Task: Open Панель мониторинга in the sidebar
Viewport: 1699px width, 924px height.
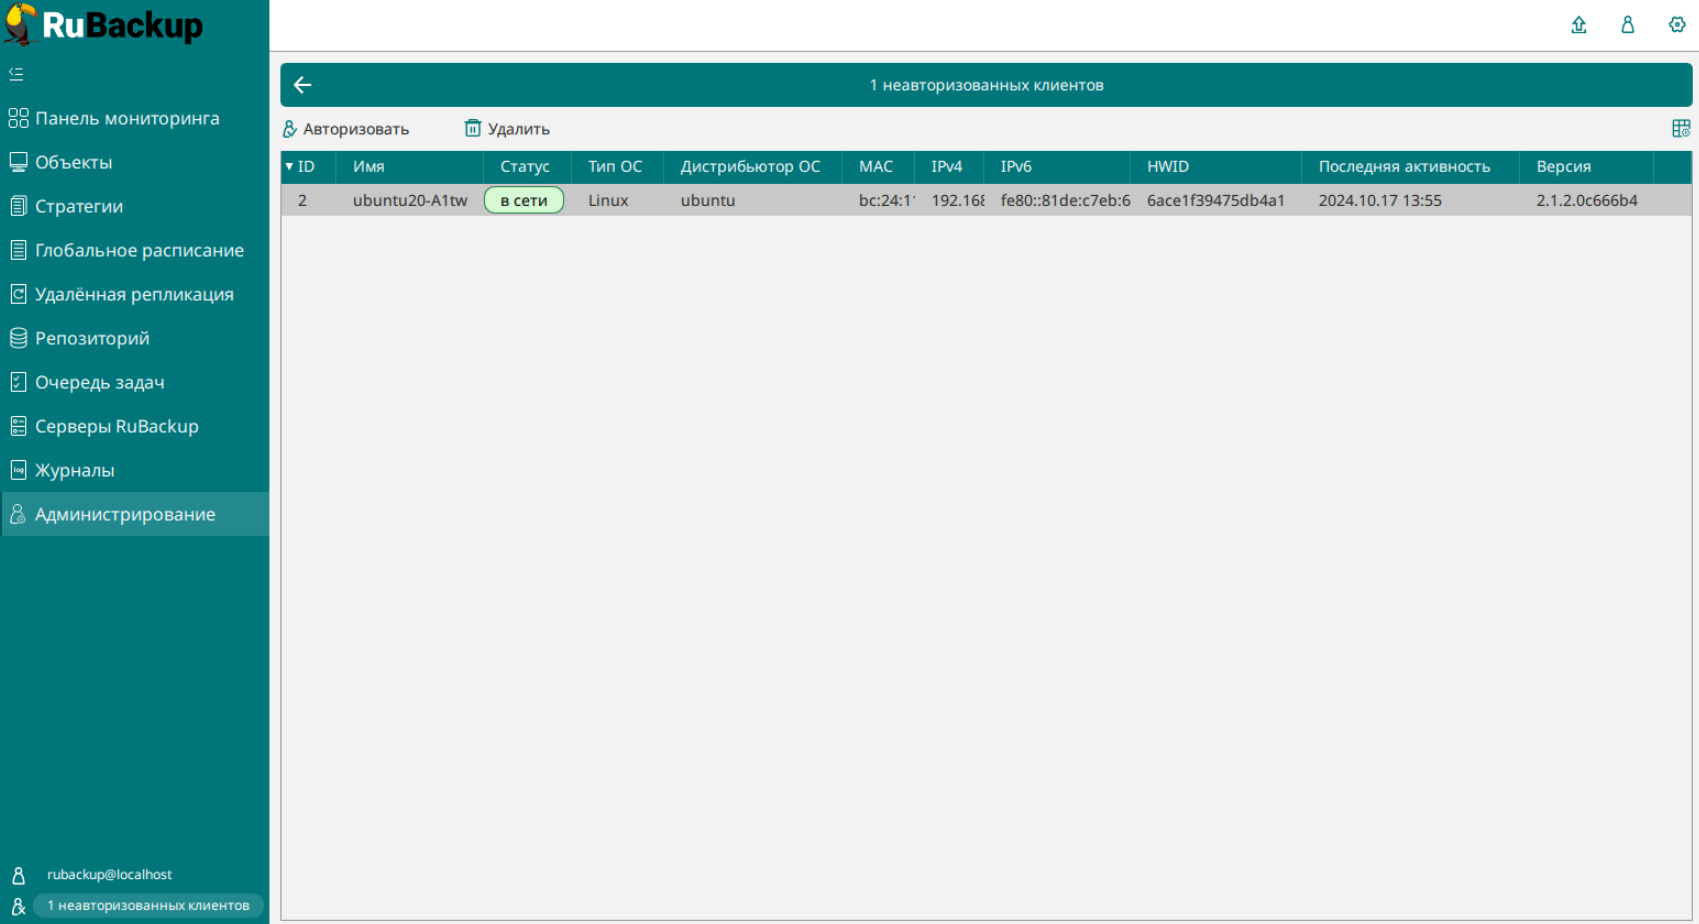Action: 127,118
